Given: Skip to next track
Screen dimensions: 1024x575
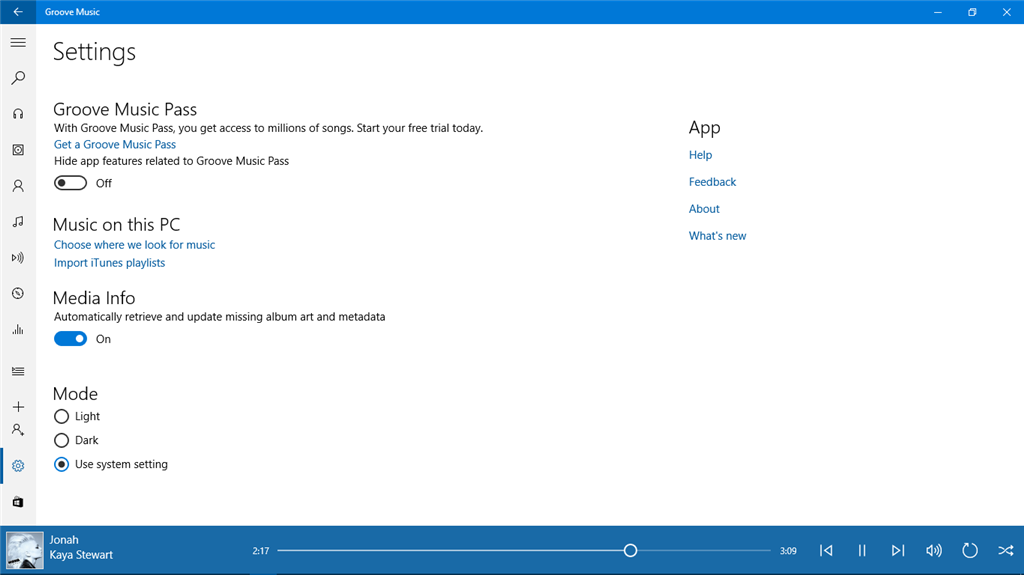Looking at the screenshot, I should [x=898, y=551].
